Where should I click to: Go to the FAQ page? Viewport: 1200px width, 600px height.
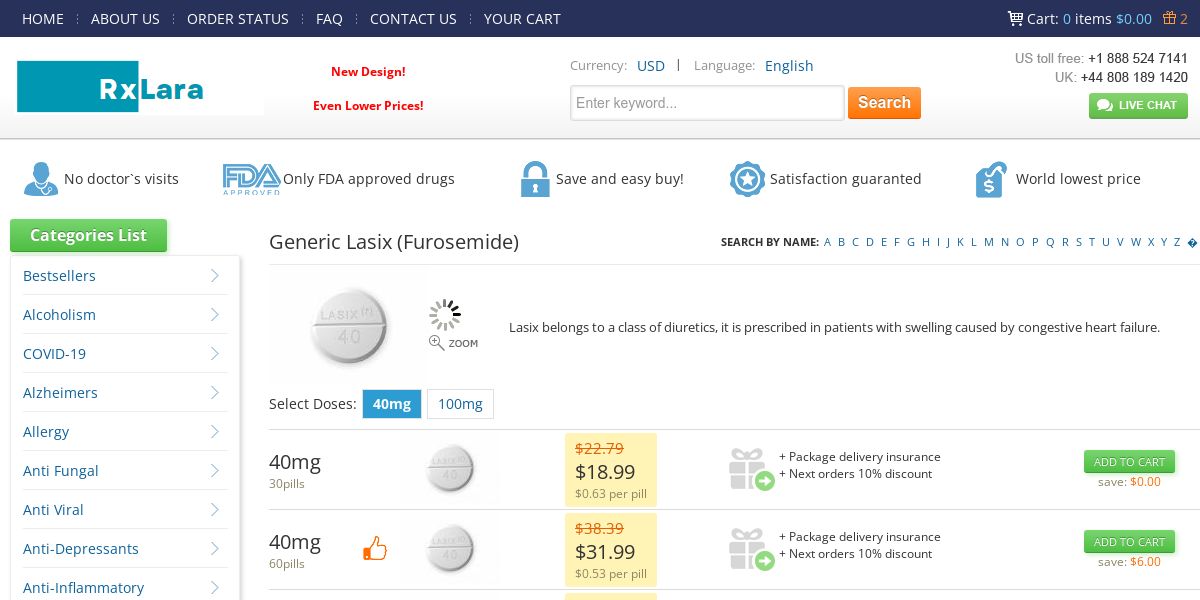329,19
